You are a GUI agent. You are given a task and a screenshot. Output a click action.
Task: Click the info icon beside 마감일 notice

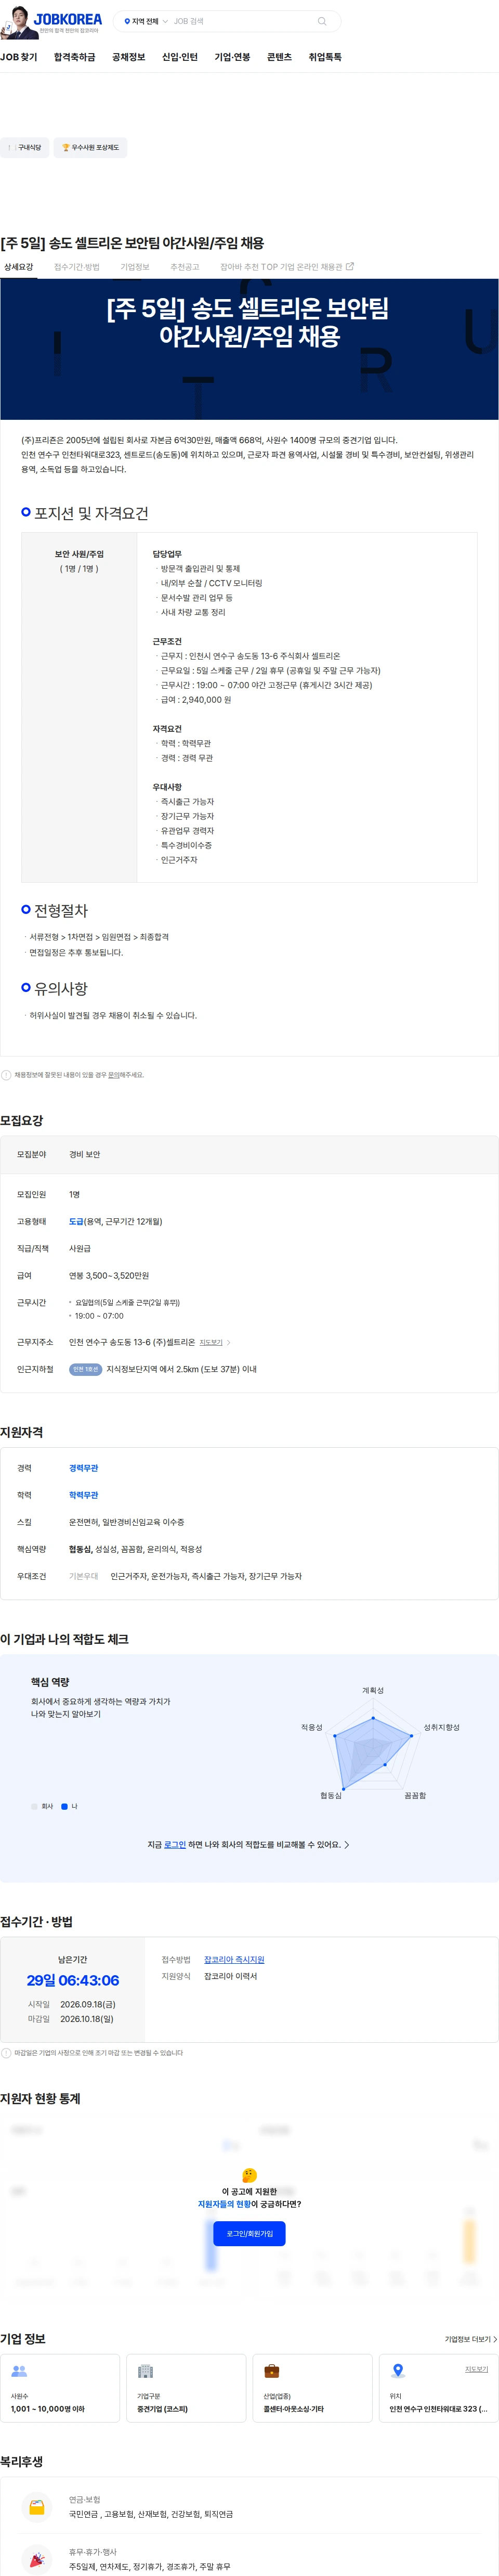click(x=6, y=2052)
